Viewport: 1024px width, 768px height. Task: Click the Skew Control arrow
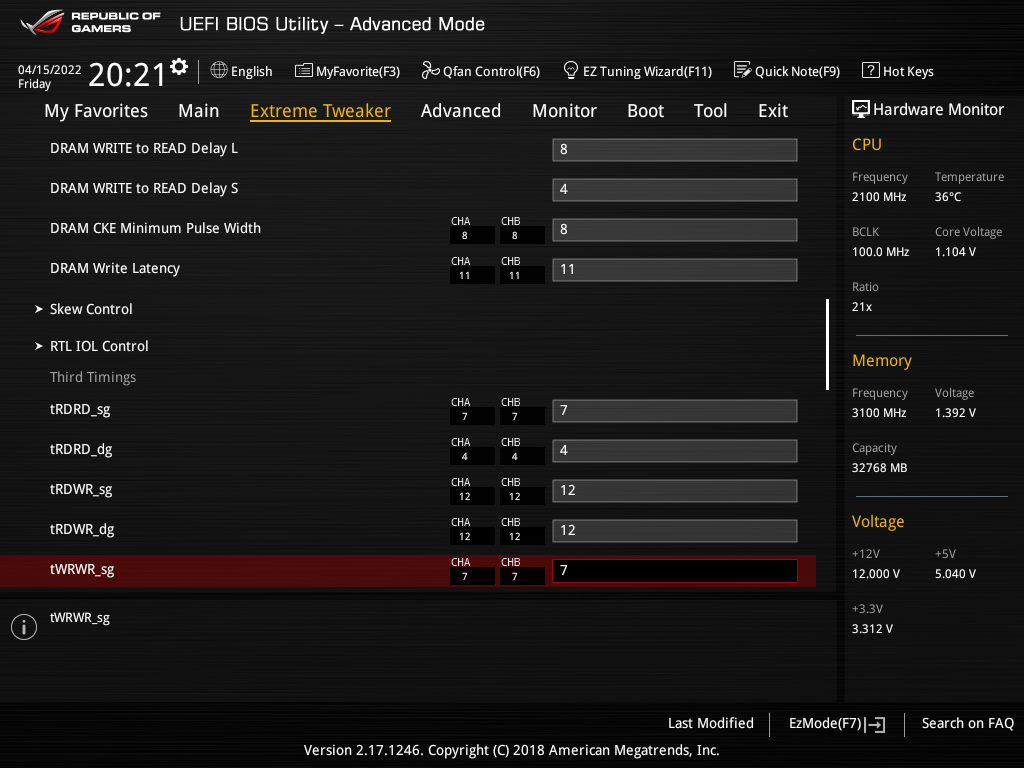point(39,309)
